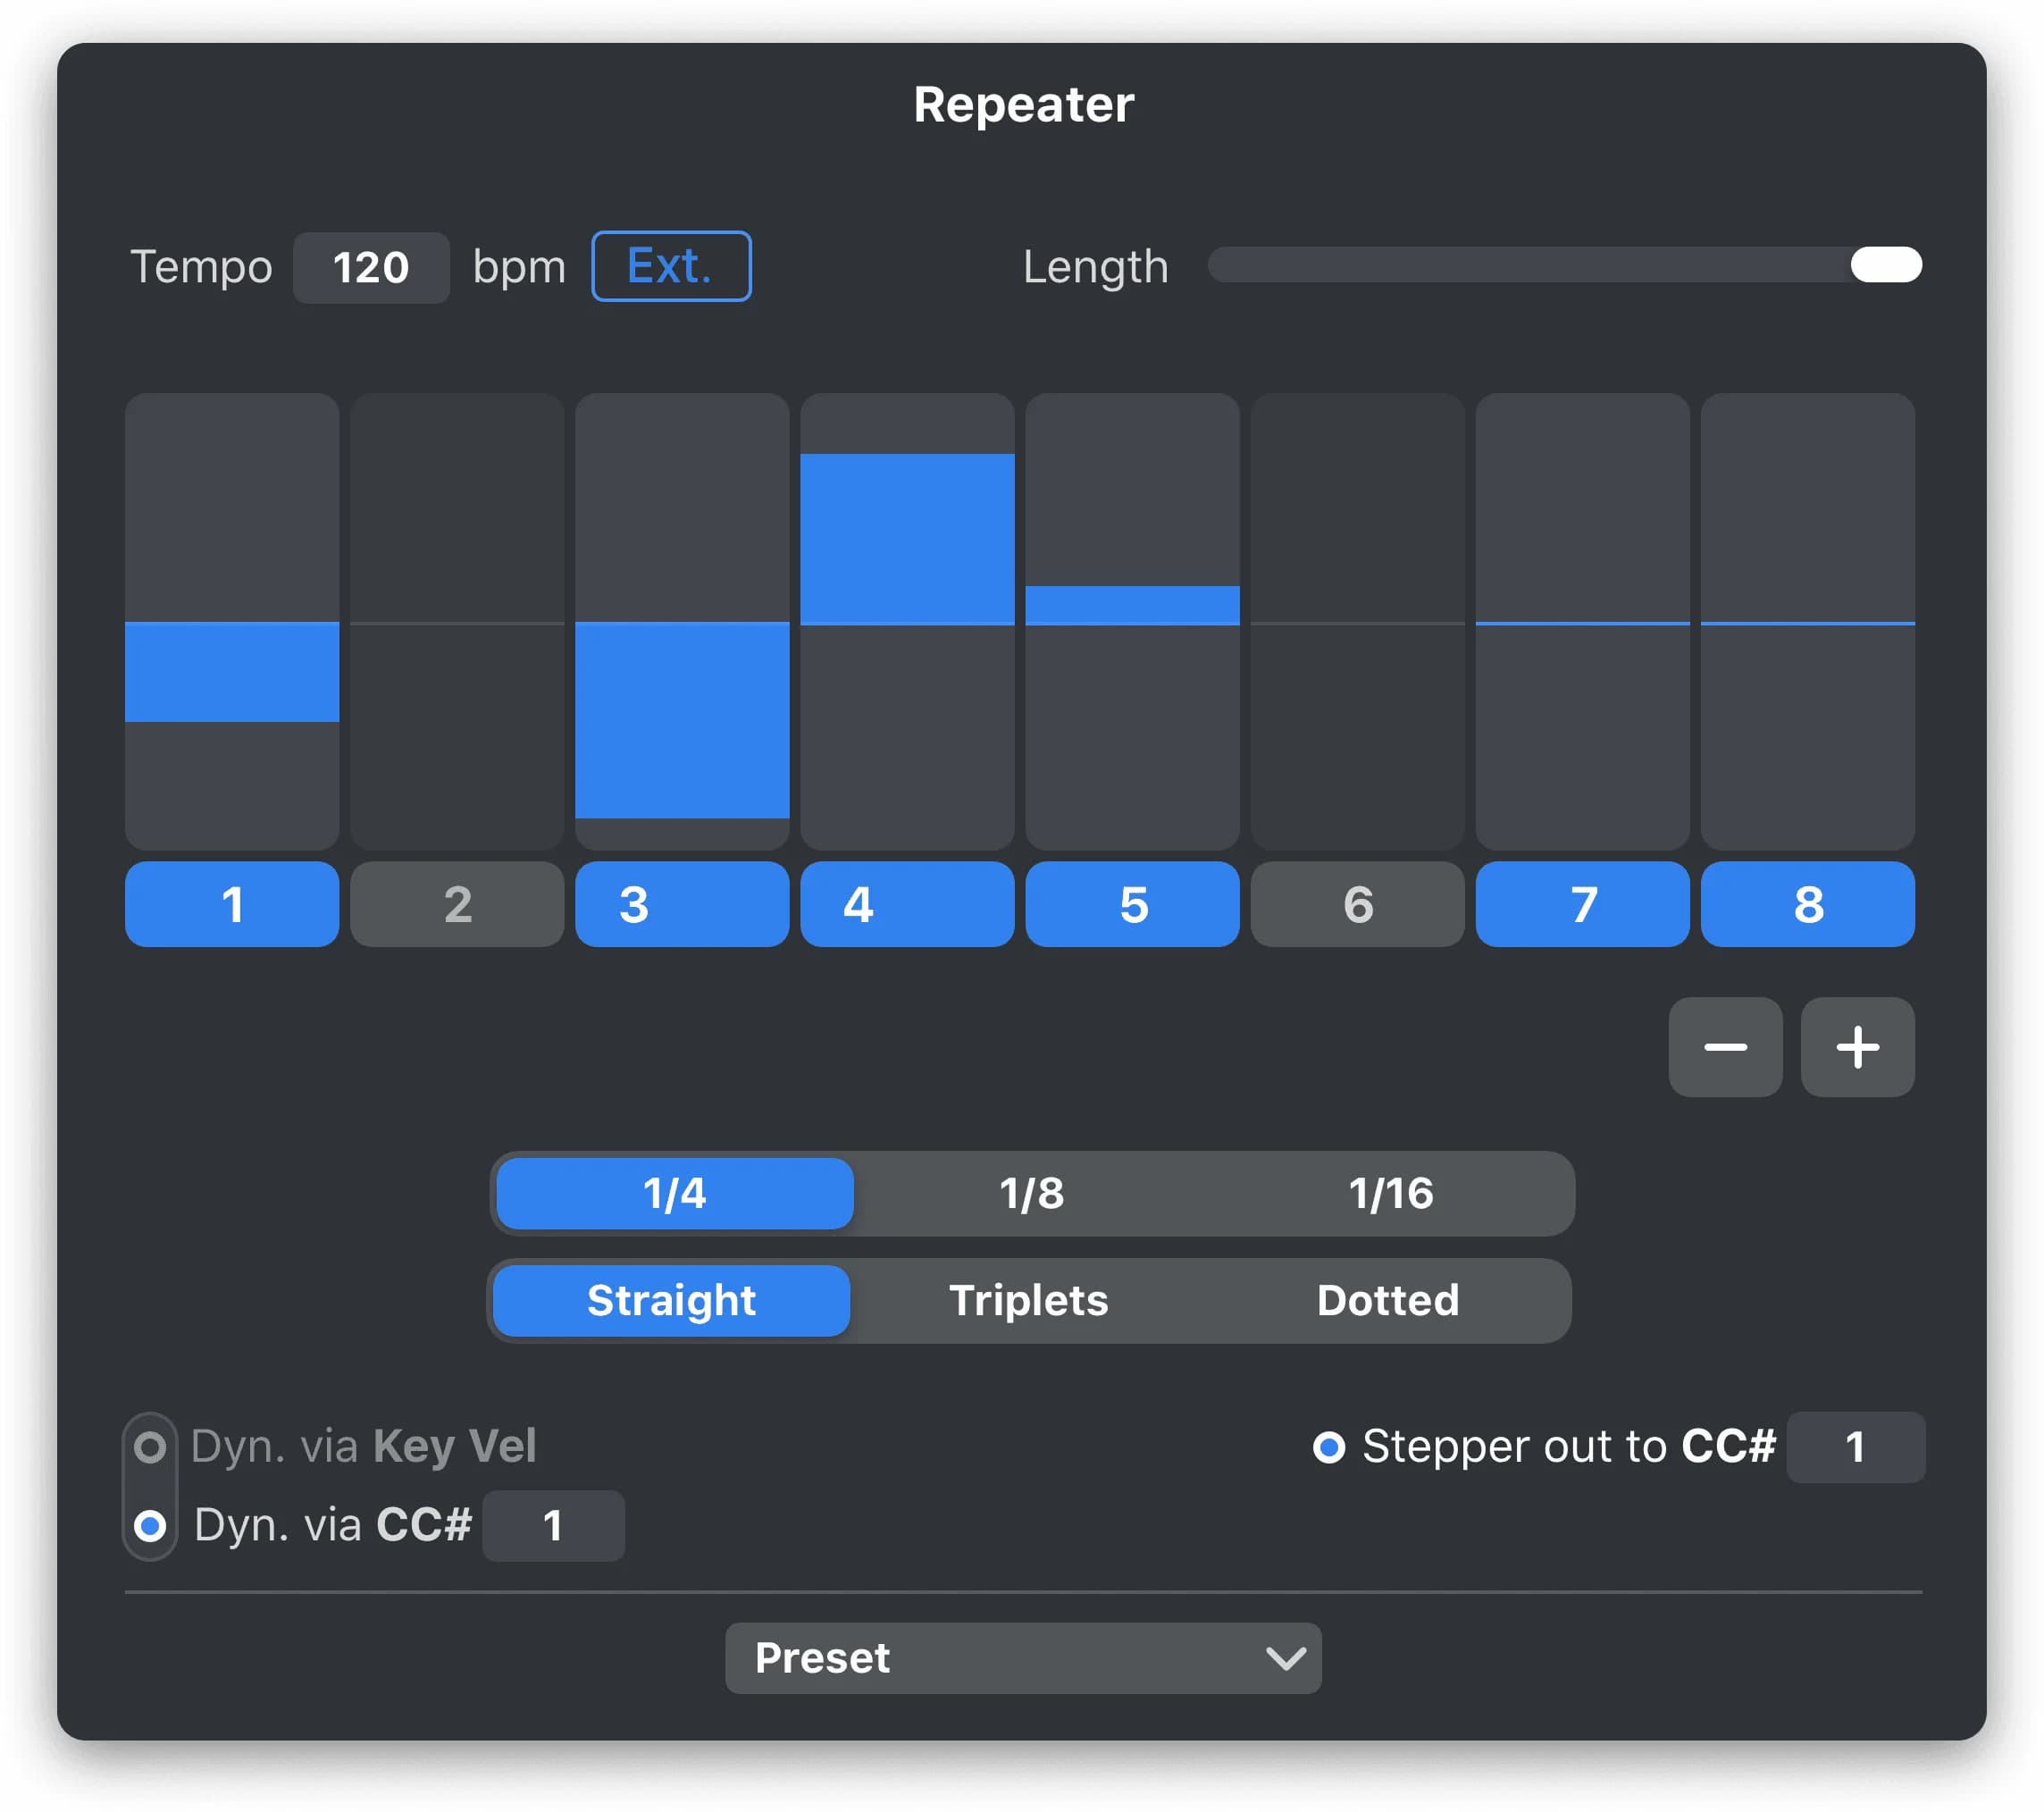Click the Stepper out CC# number field
2044x1812 pixels.
pyautogui.click(x=1854, y=1446)
